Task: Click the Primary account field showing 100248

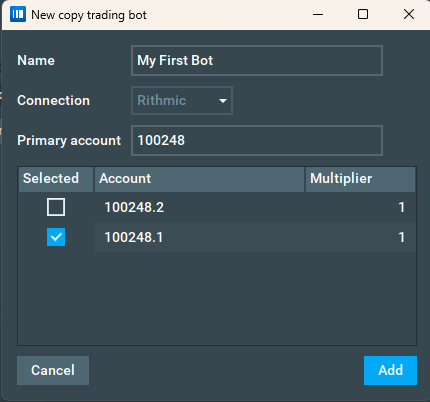Action: click(x=257, y=140)
